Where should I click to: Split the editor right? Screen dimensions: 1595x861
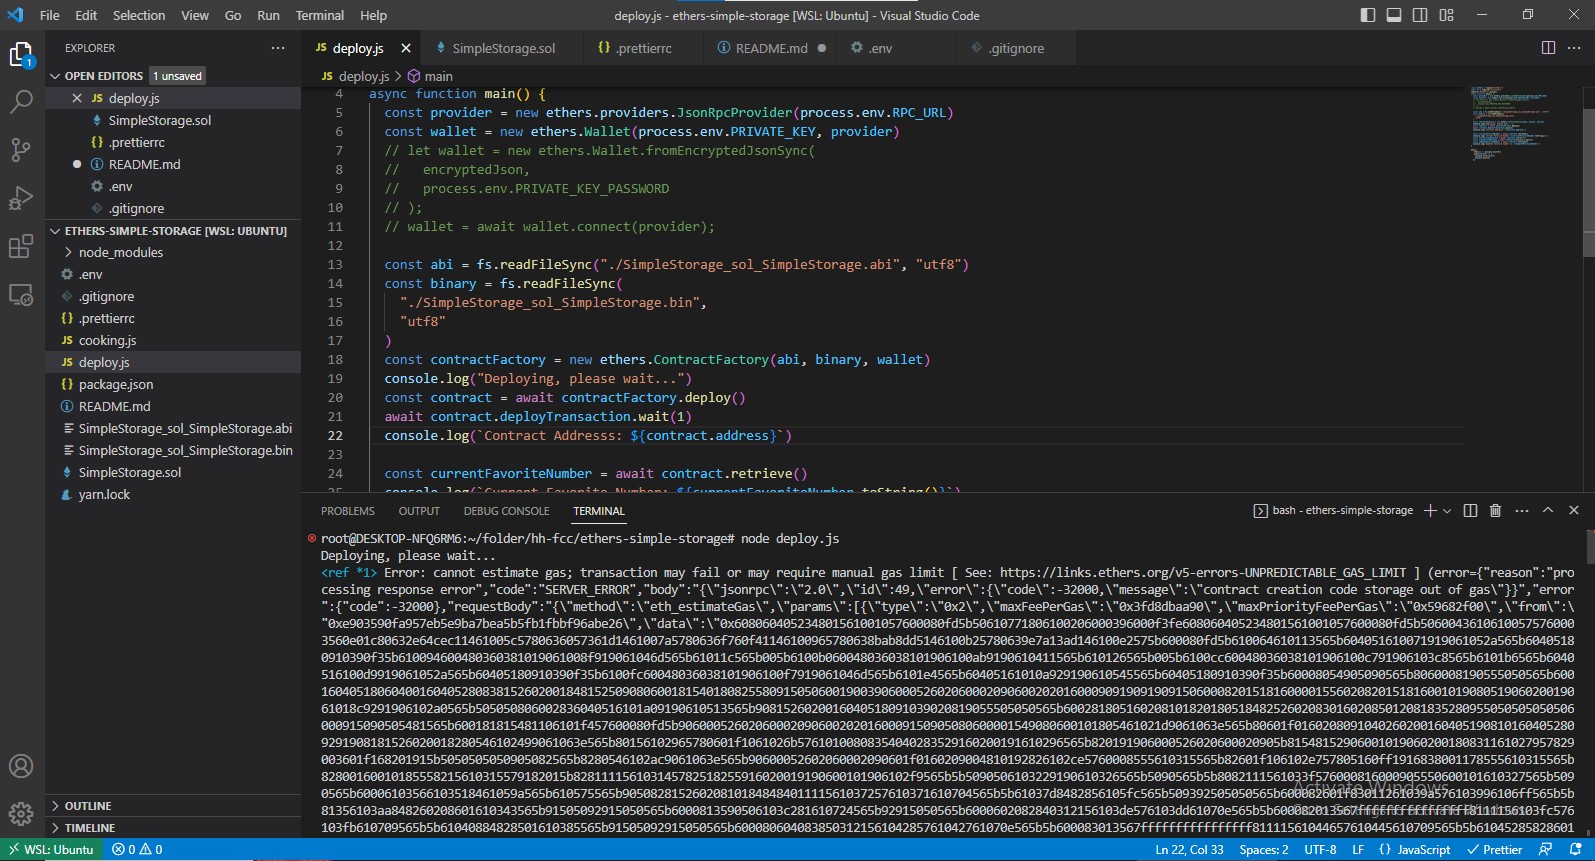point(1548,48)
